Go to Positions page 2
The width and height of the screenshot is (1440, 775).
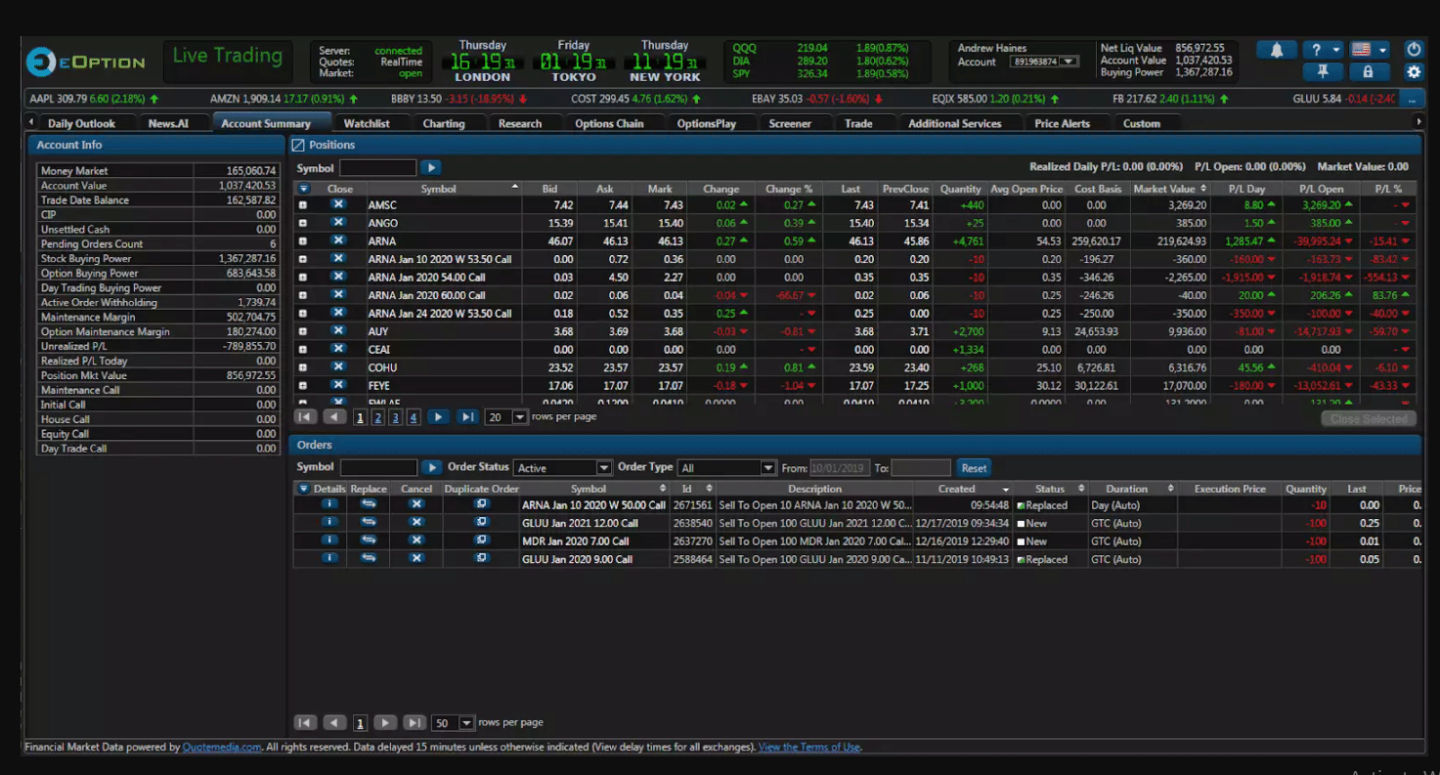coord(378,417)
